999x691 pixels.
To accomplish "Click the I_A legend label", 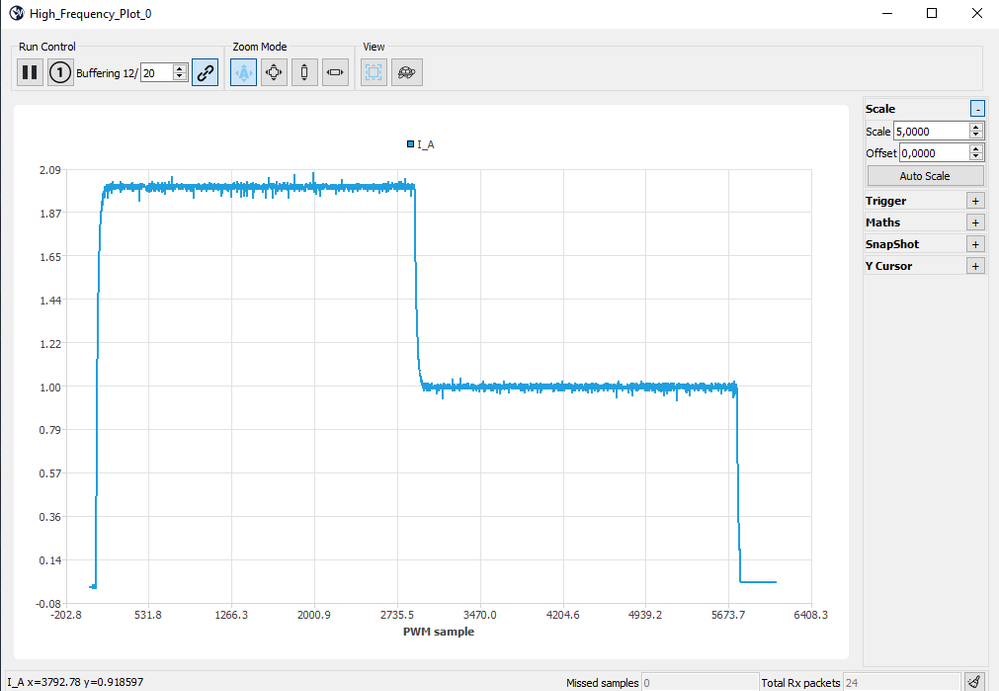I will (x=426, y=145).
